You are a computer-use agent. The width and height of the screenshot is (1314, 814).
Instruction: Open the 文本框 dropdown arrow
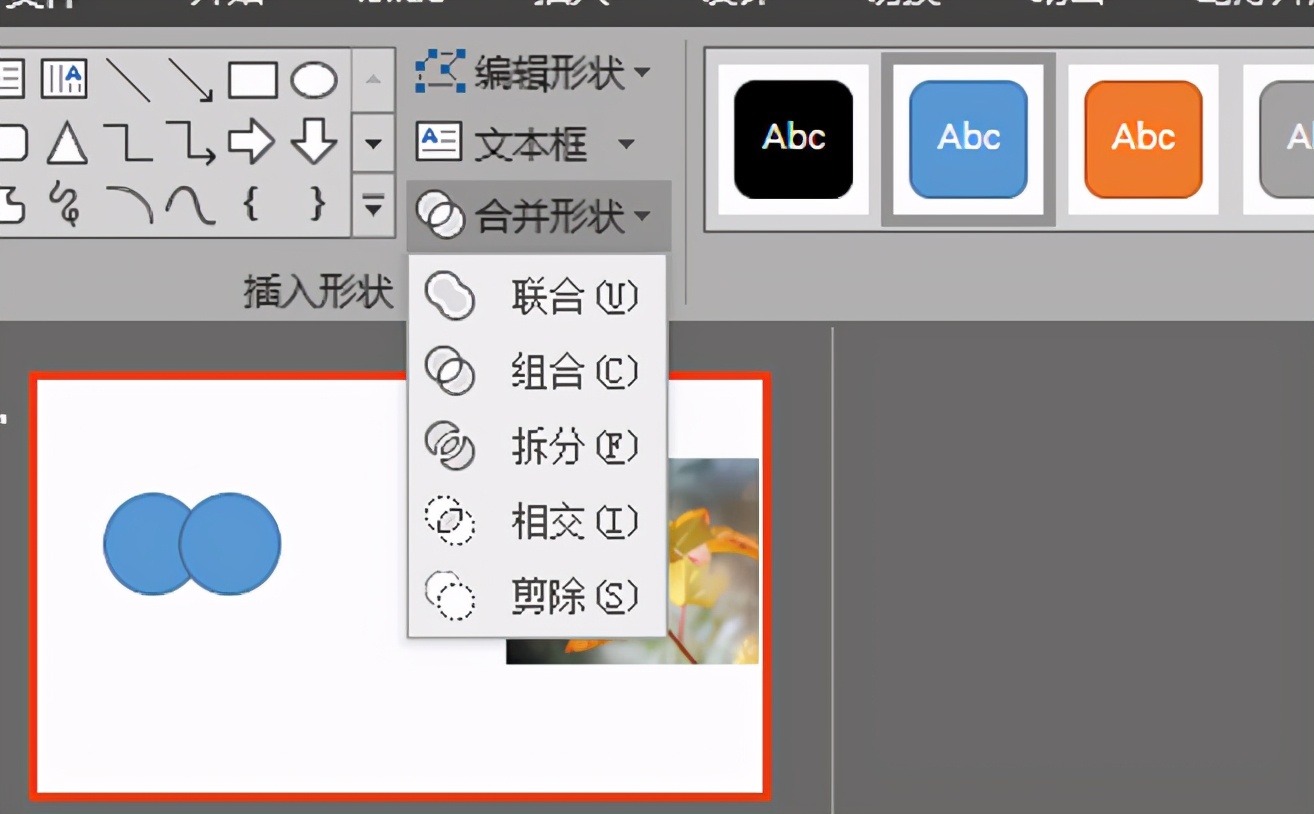628,142
